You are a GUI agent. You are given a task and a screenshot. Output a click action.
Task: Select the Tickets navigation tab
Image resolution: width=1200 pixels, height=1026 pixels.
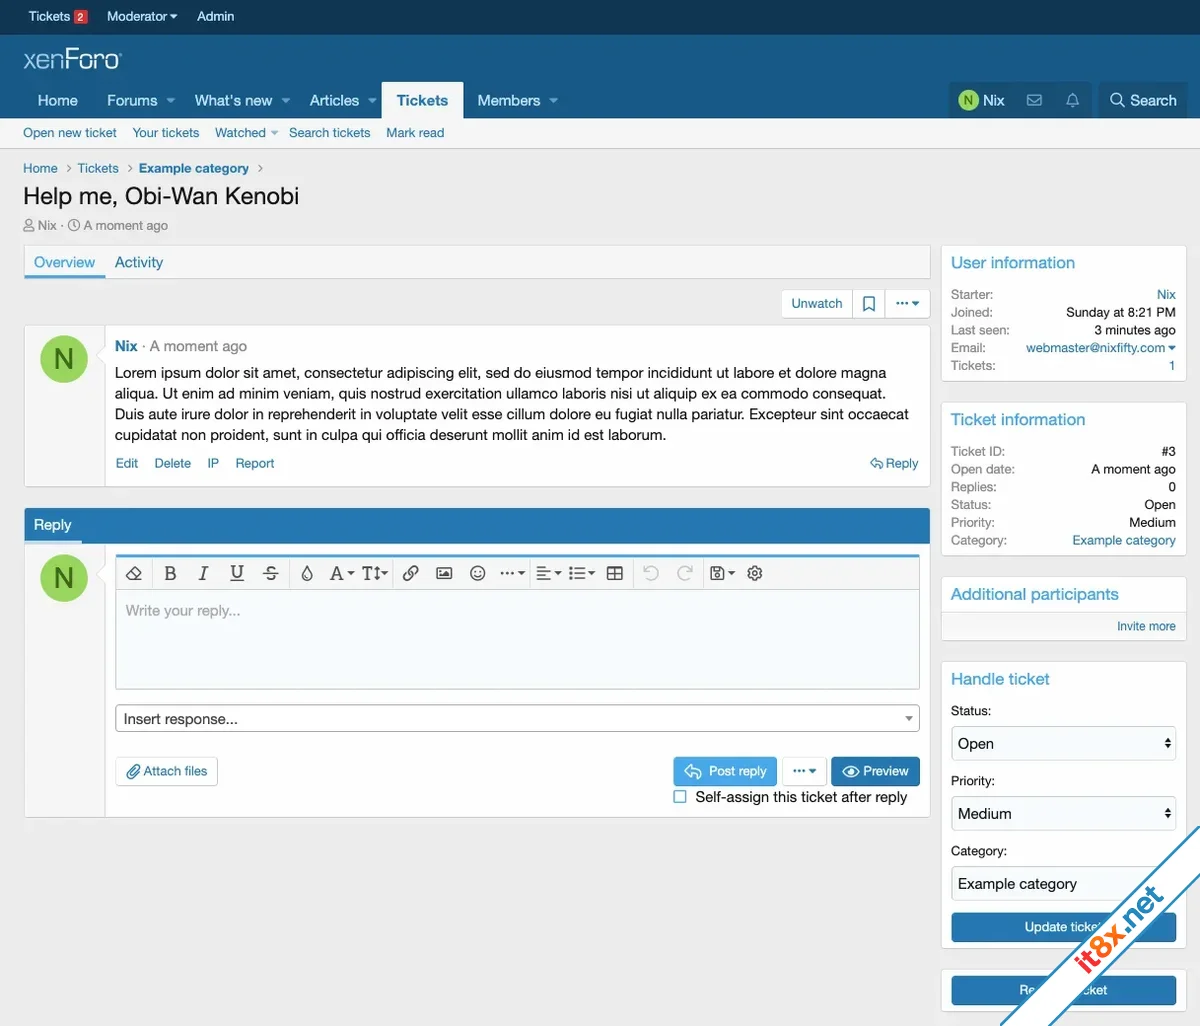(422, 100)
